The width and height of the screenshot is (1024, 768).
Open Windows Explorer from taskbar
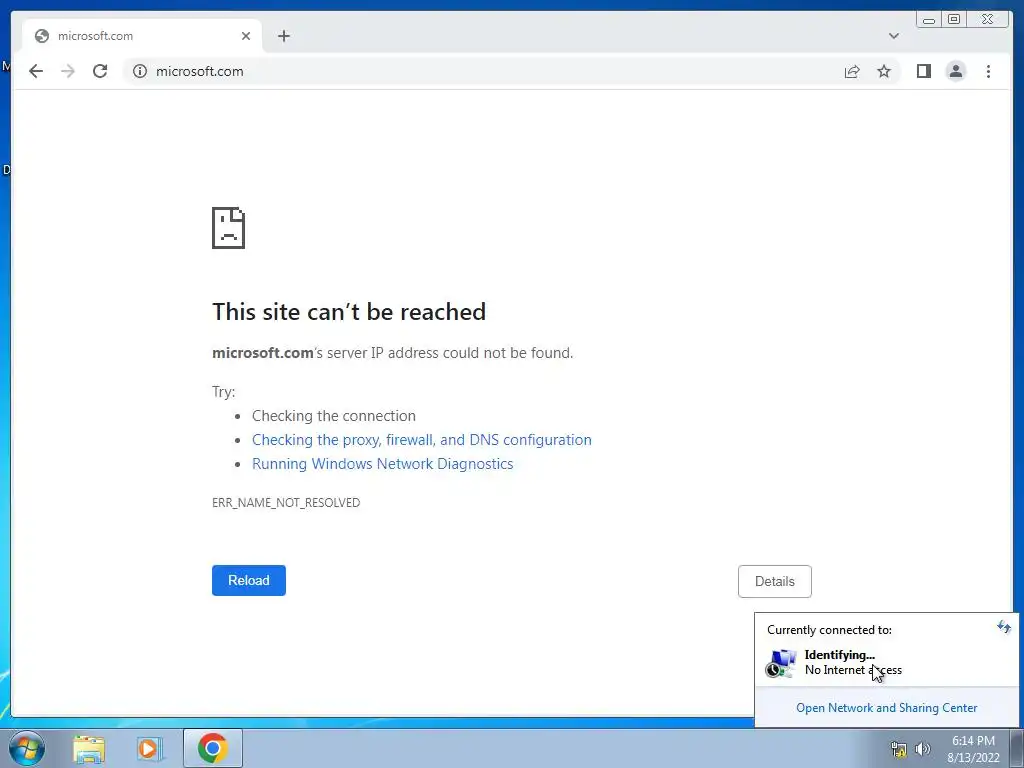89,748
